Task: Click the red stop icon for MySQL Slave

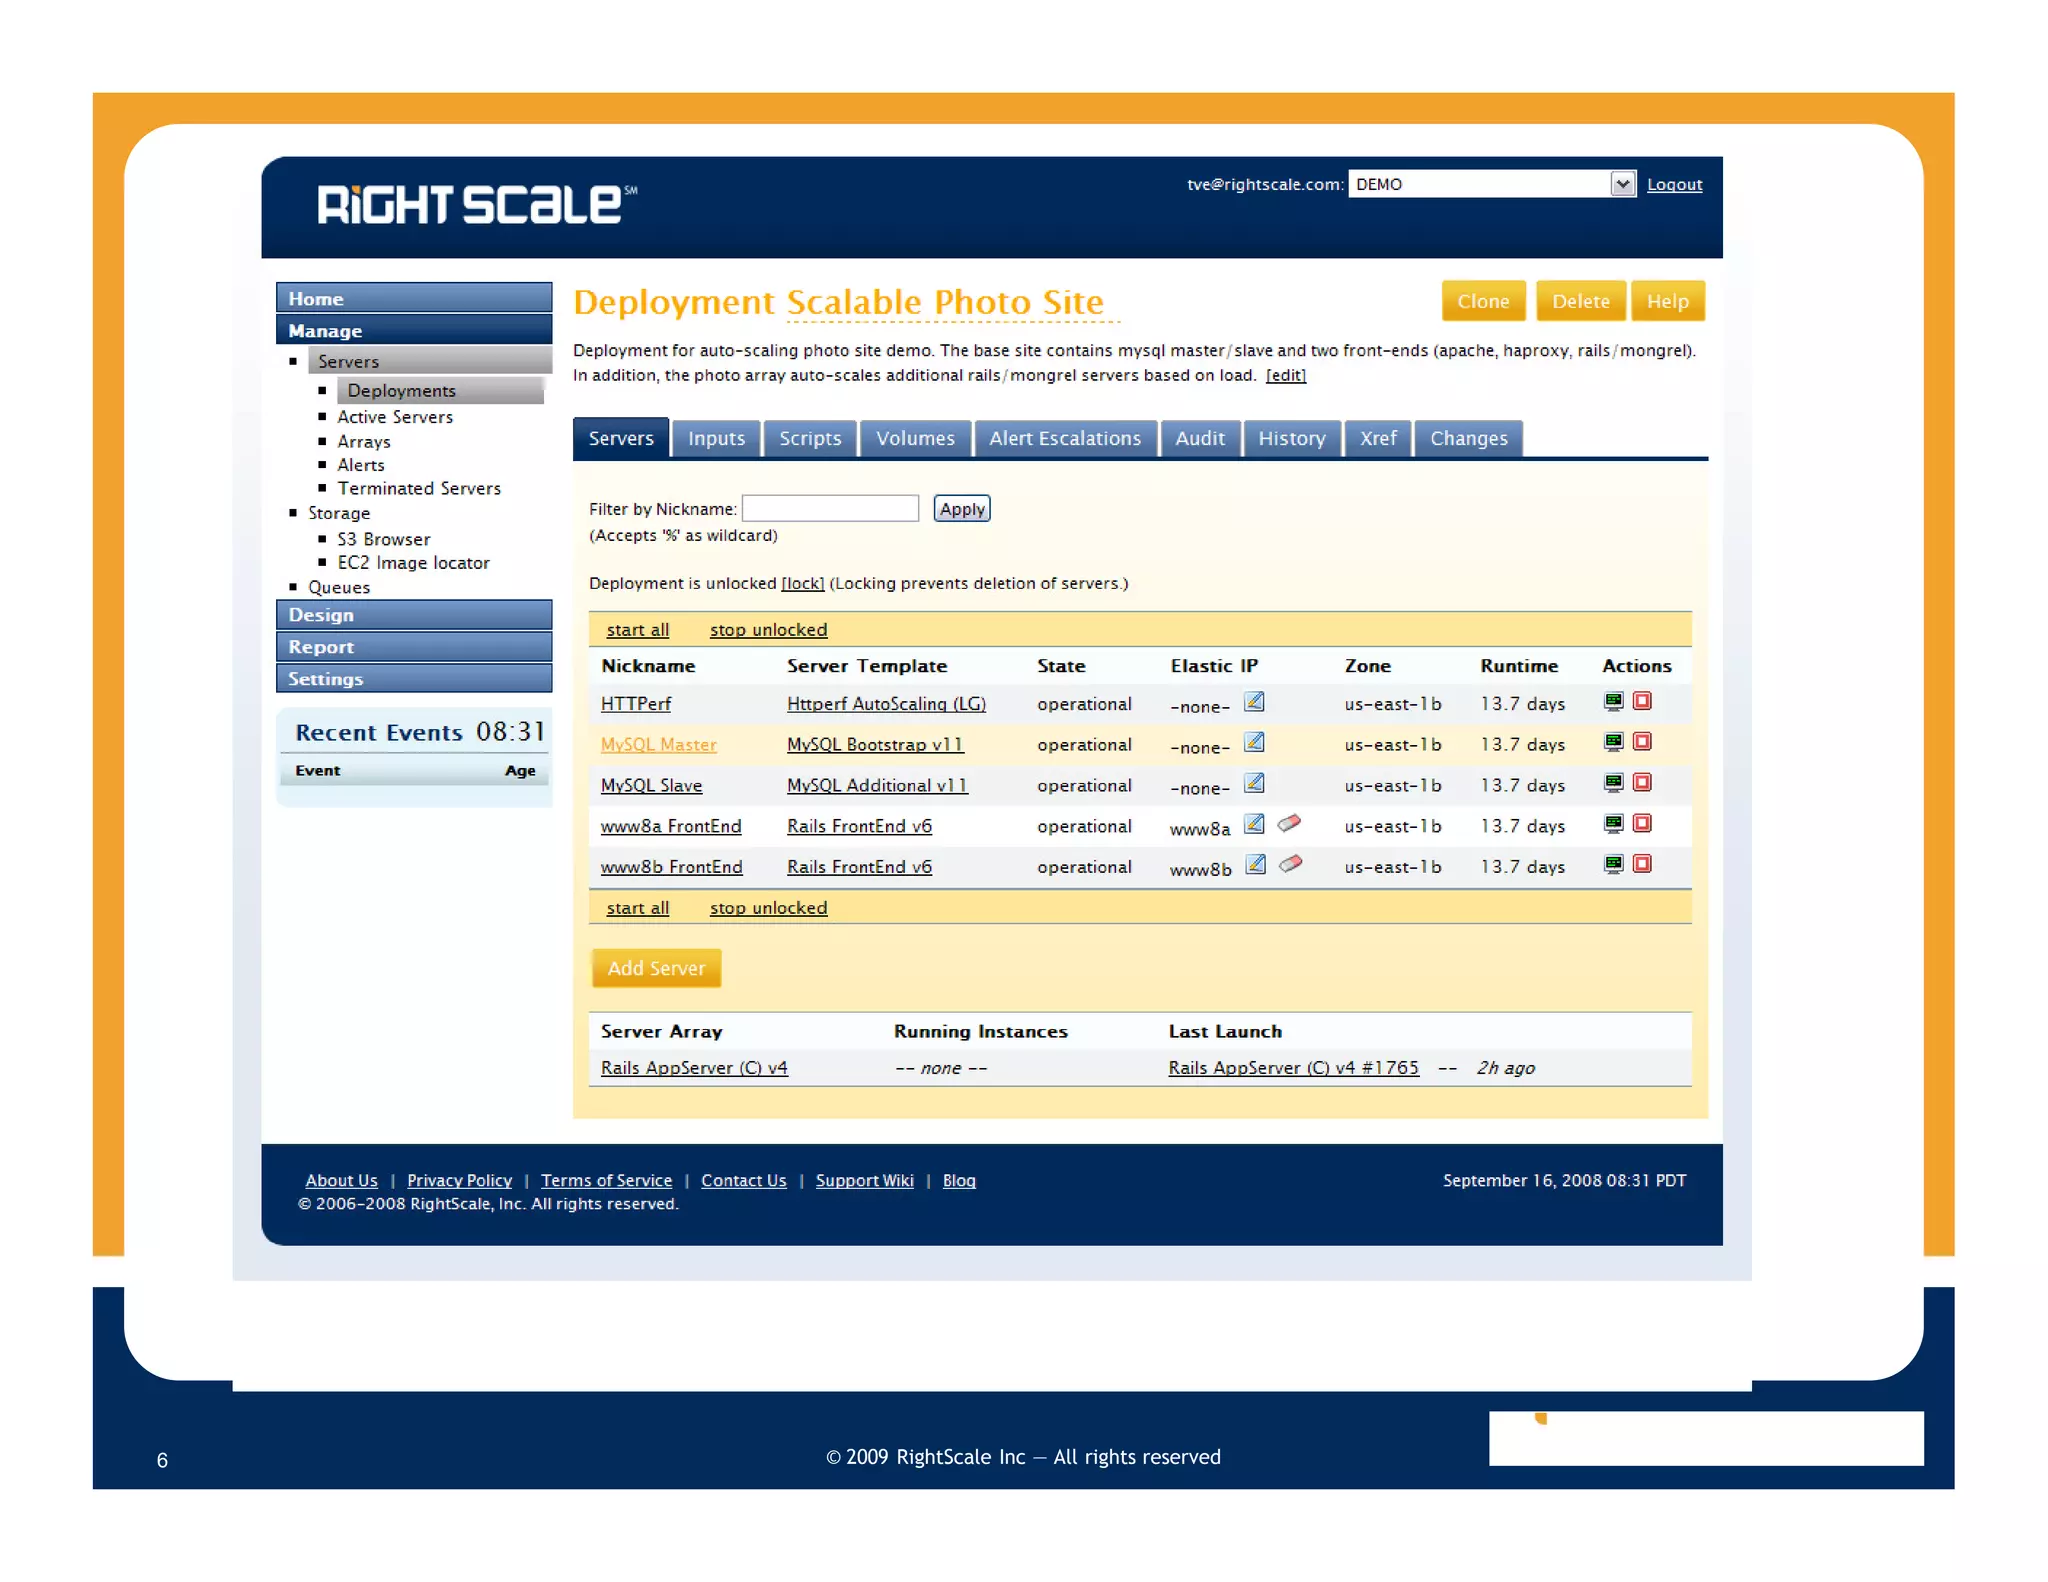Action: pos(1642,783)
